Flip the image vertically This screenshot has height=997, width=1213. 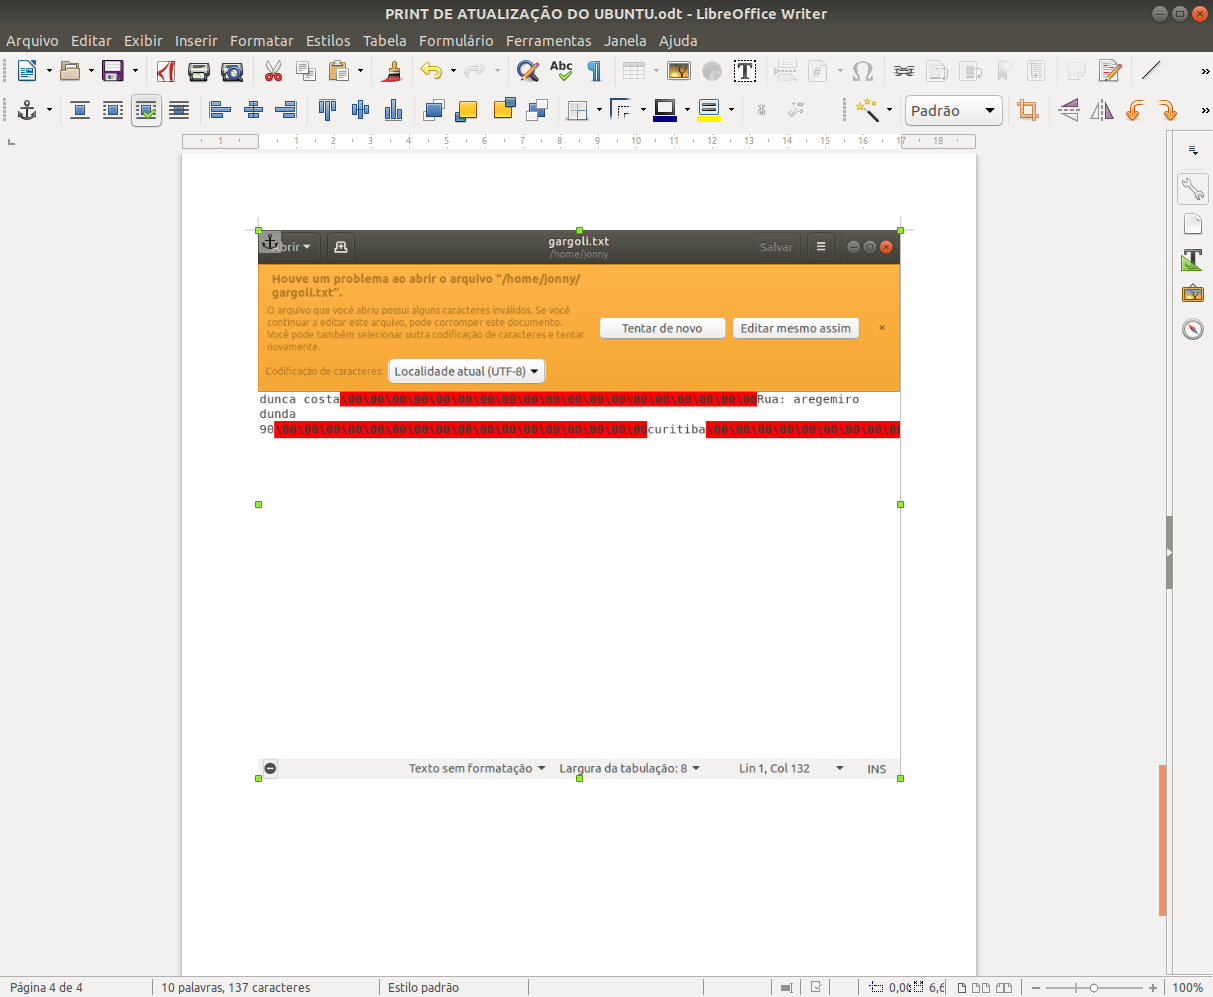pos(1069,110)
